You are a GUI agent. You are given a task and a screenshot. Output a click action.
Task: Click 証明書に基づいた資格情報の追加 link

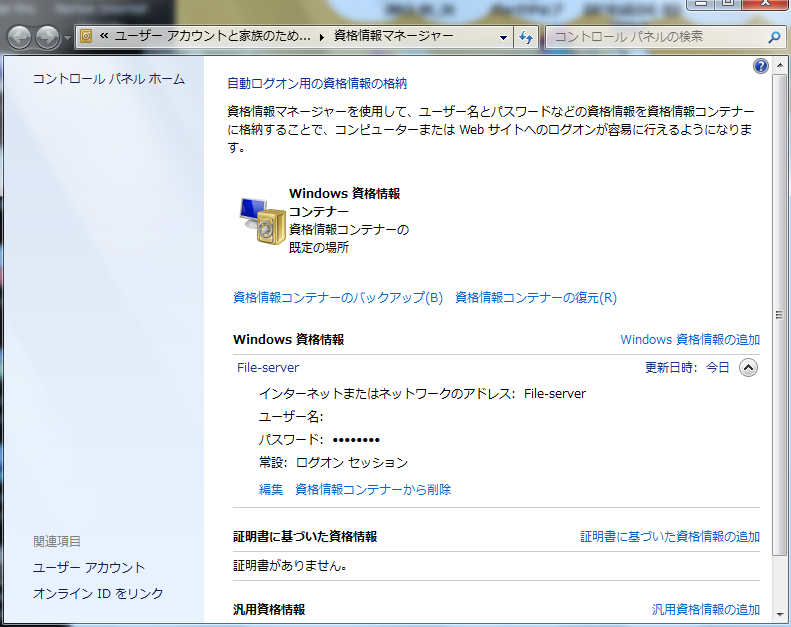point(670,537)
